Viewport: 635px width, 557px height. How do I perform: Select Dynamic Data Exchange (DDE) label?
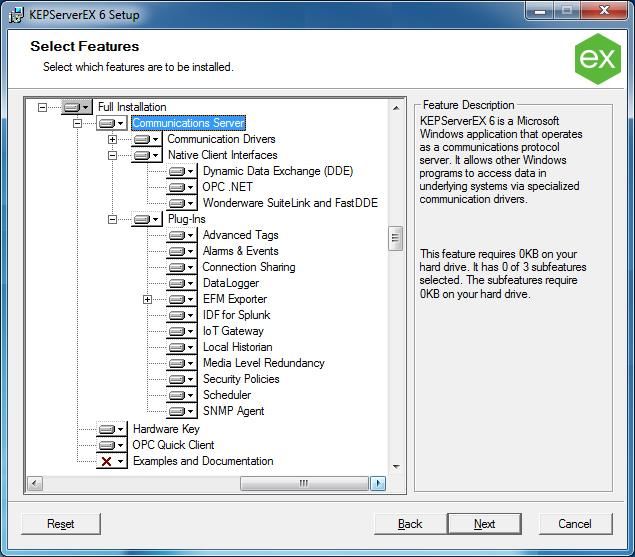click(278, 171)
